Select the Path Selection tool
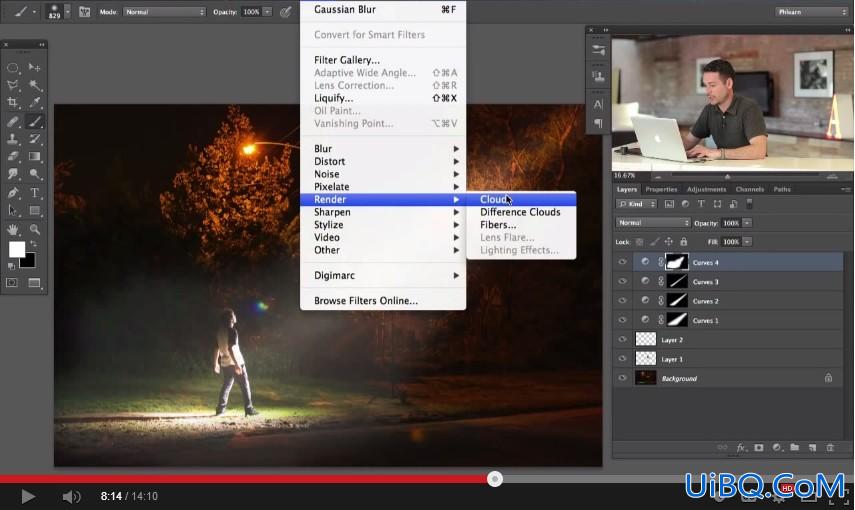Screen dimensions: 855x510 (13, 211)
